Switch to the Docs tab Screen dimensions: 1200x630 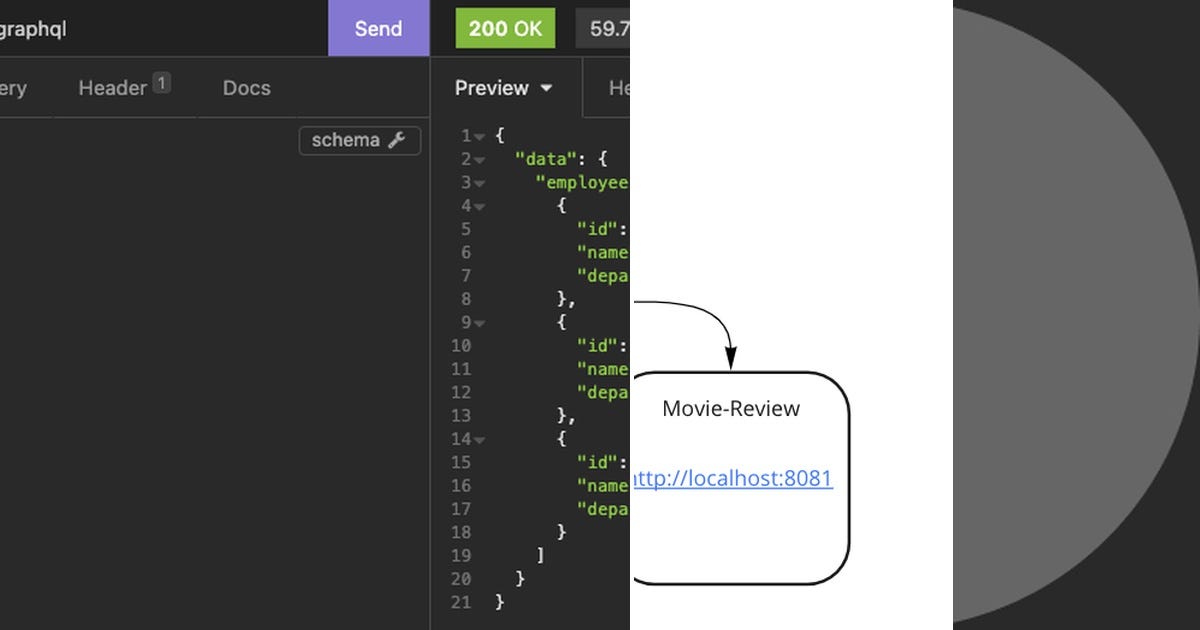click(x=246, y=88)
